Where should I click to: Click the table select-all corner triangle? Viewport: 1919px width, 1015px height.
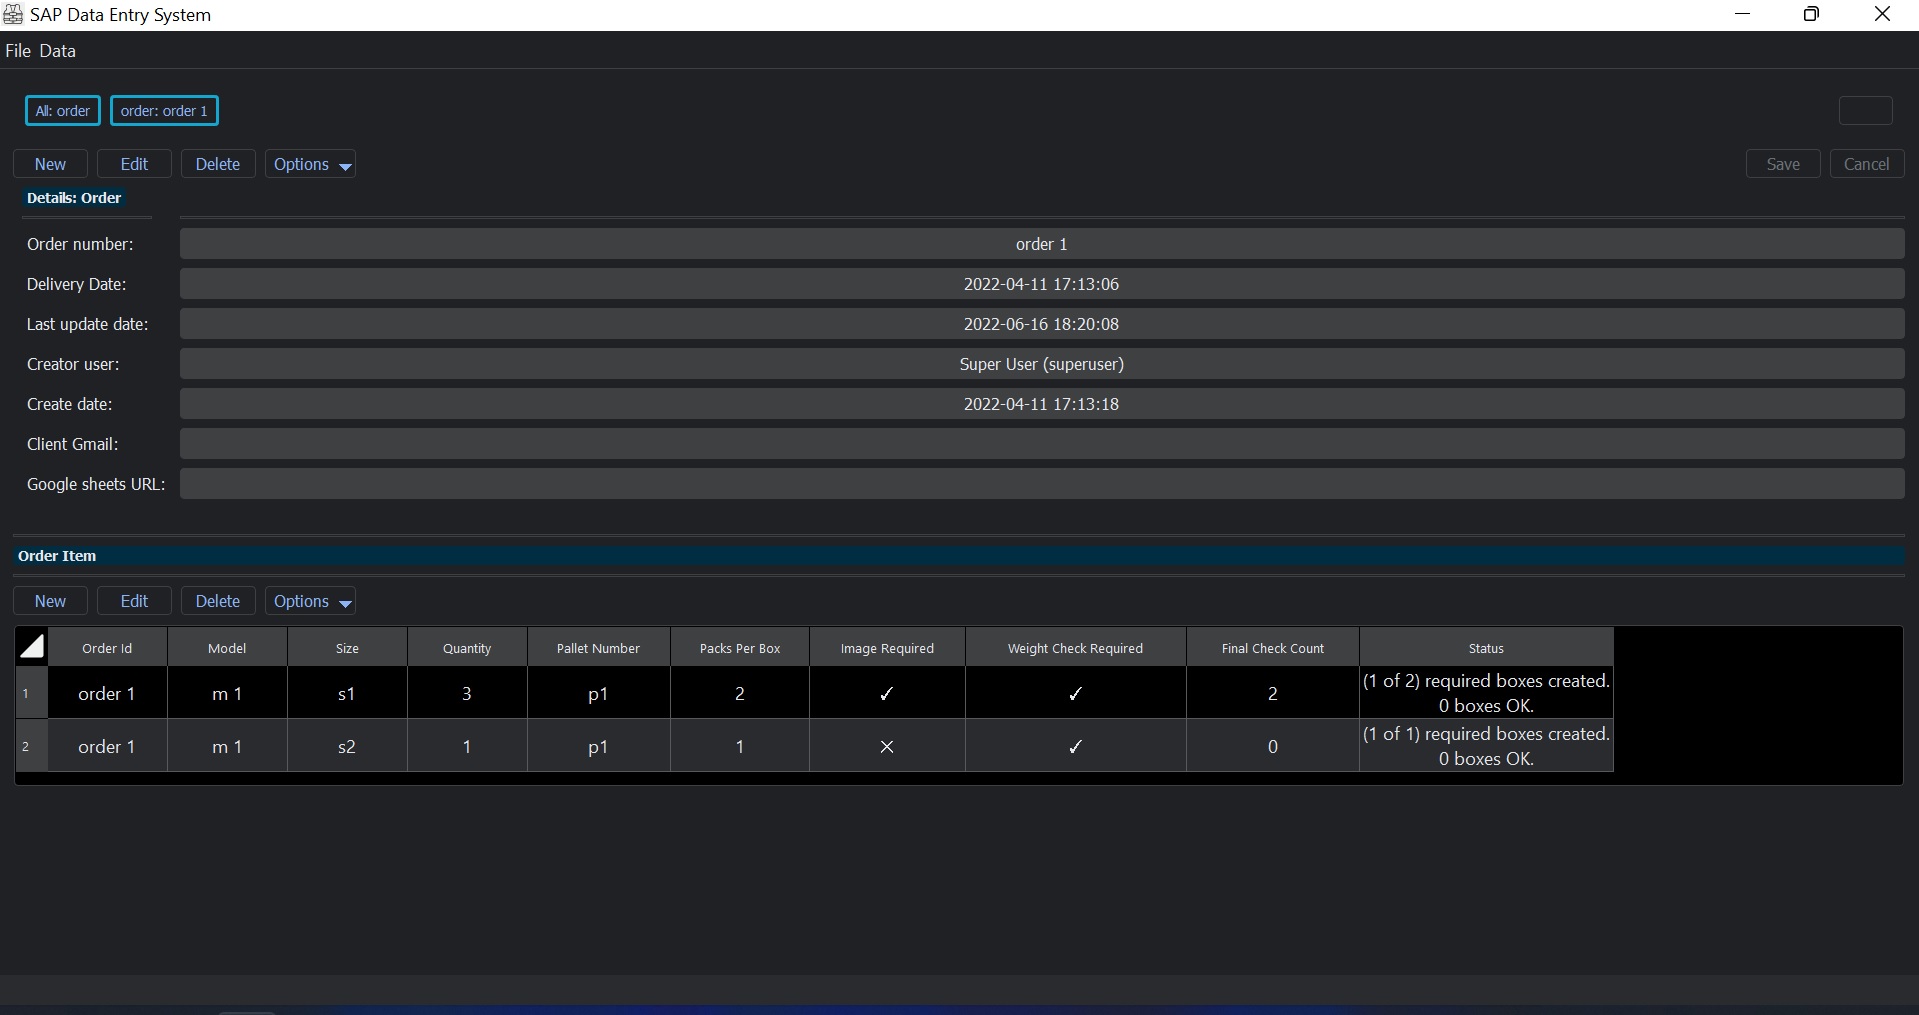click(32, 647)
